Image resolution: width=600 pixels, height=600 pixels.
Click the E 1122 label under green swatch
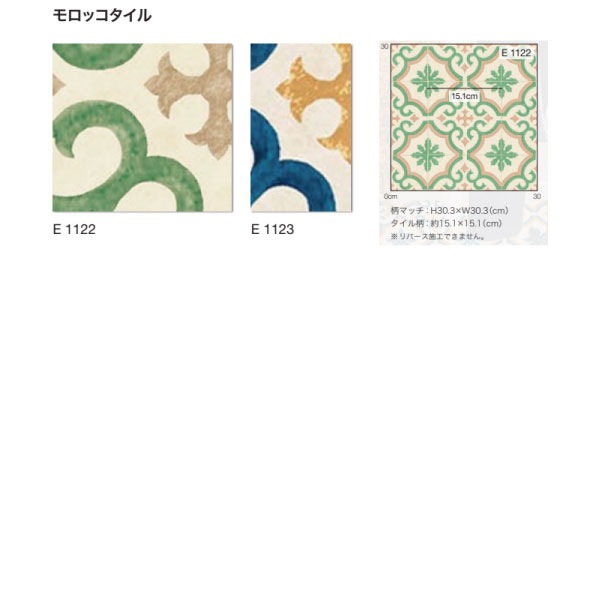(74, 229)
